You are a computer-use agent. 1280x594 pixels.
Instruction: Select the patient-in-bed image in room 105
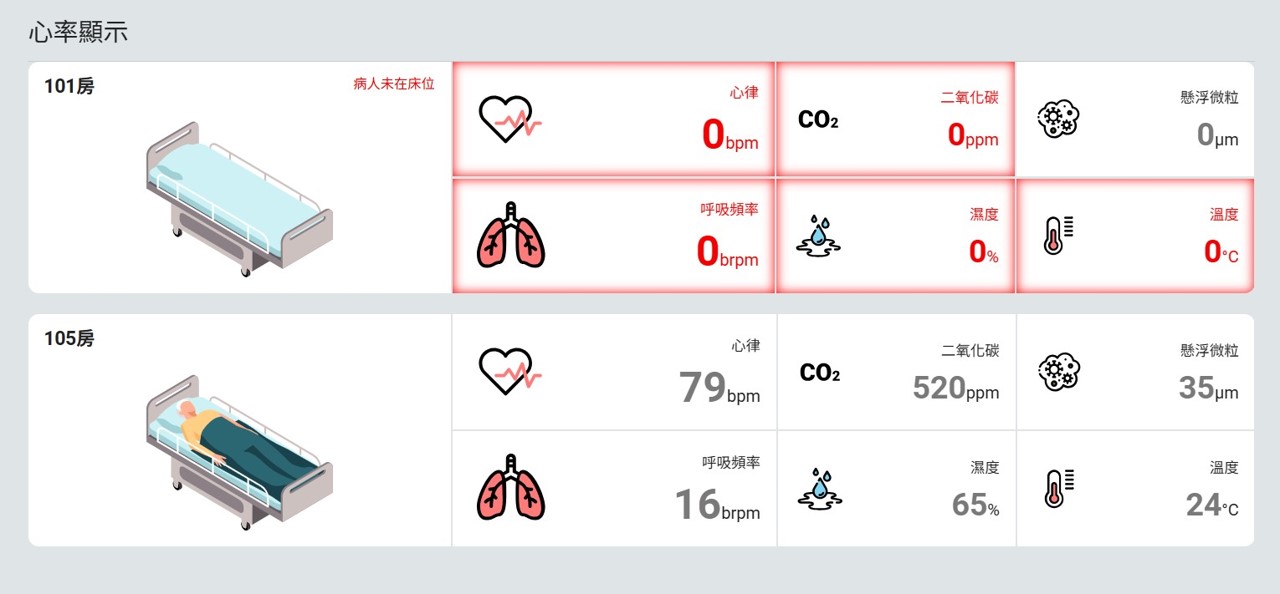pyautogui.click(x=239, y=452)
